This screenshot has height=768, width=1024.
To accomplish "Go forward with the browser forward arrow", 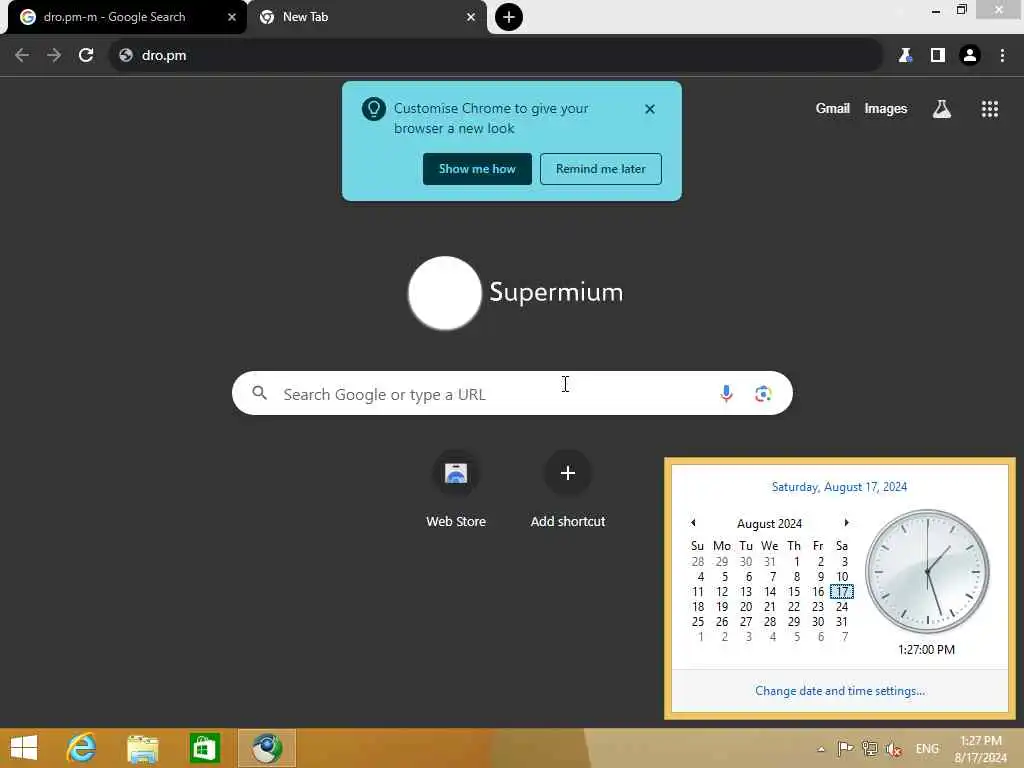I will tap(54, 56).
